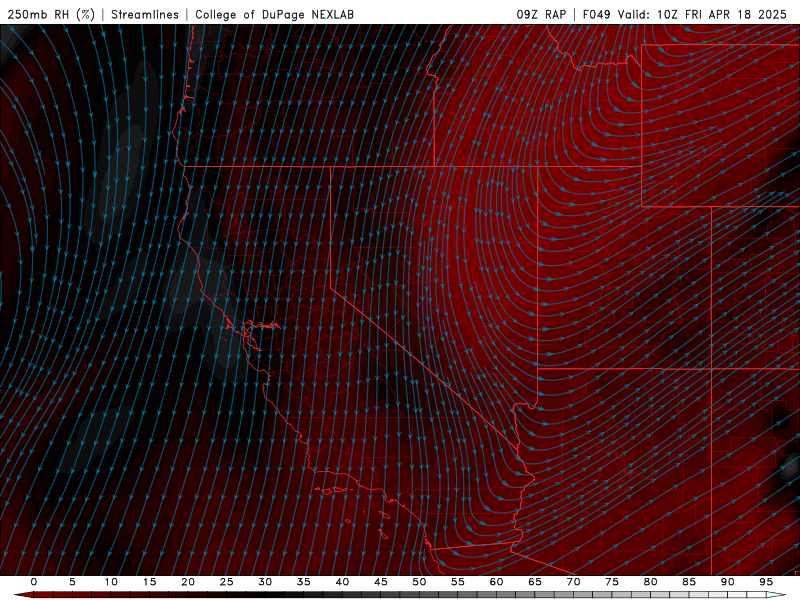This screenshot has width=800, height=600.
Task: Click the '55' value on the colorbar scale
Action: (458, 582)
